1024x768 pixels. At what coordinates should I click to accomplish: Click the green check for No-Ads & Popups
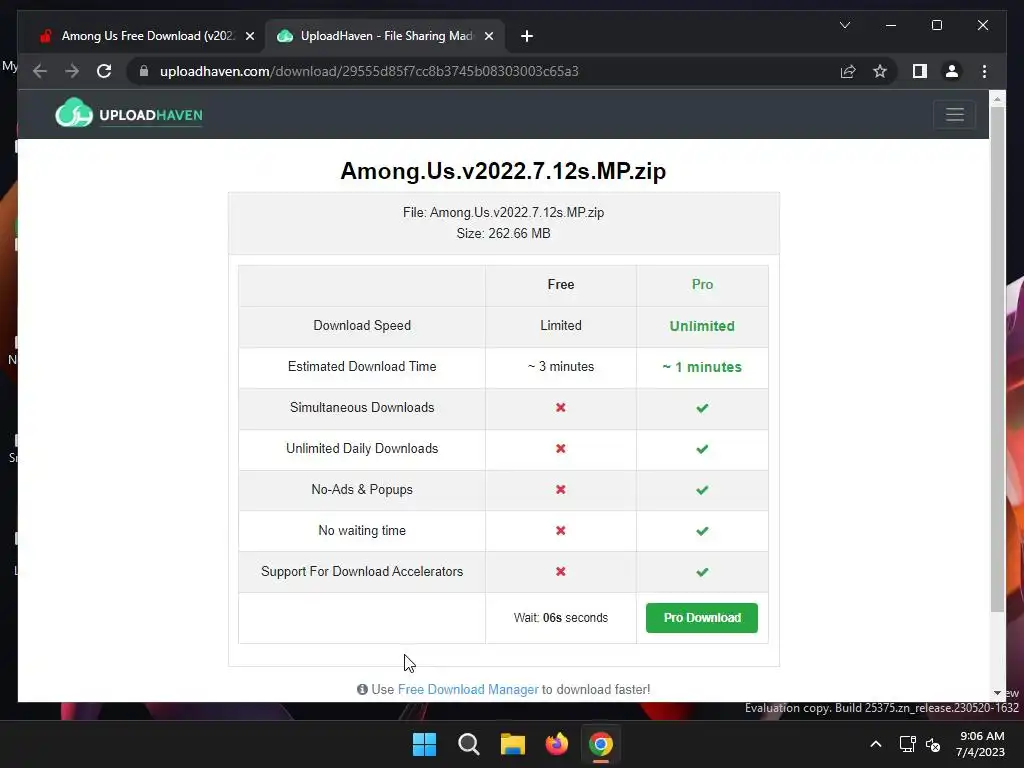pyautogui.click(x=702, y=490)
